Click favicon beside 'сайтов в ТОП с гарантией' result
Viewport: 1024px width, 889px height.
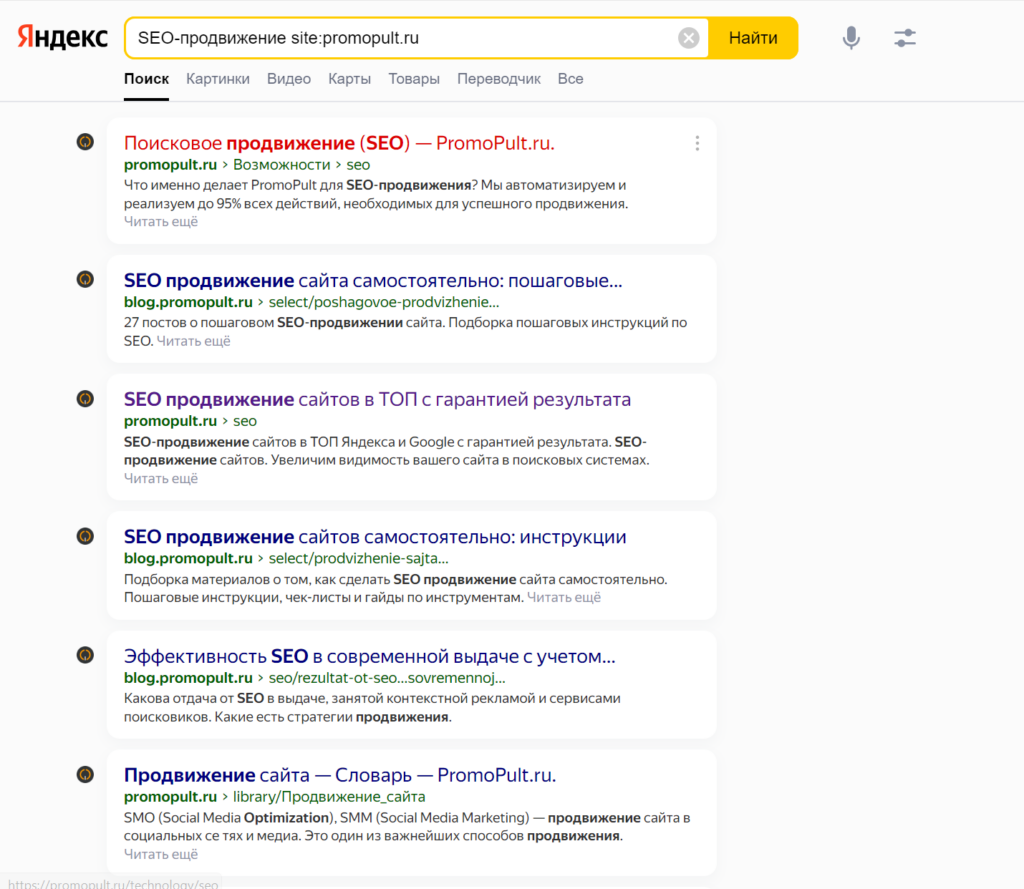85,398
